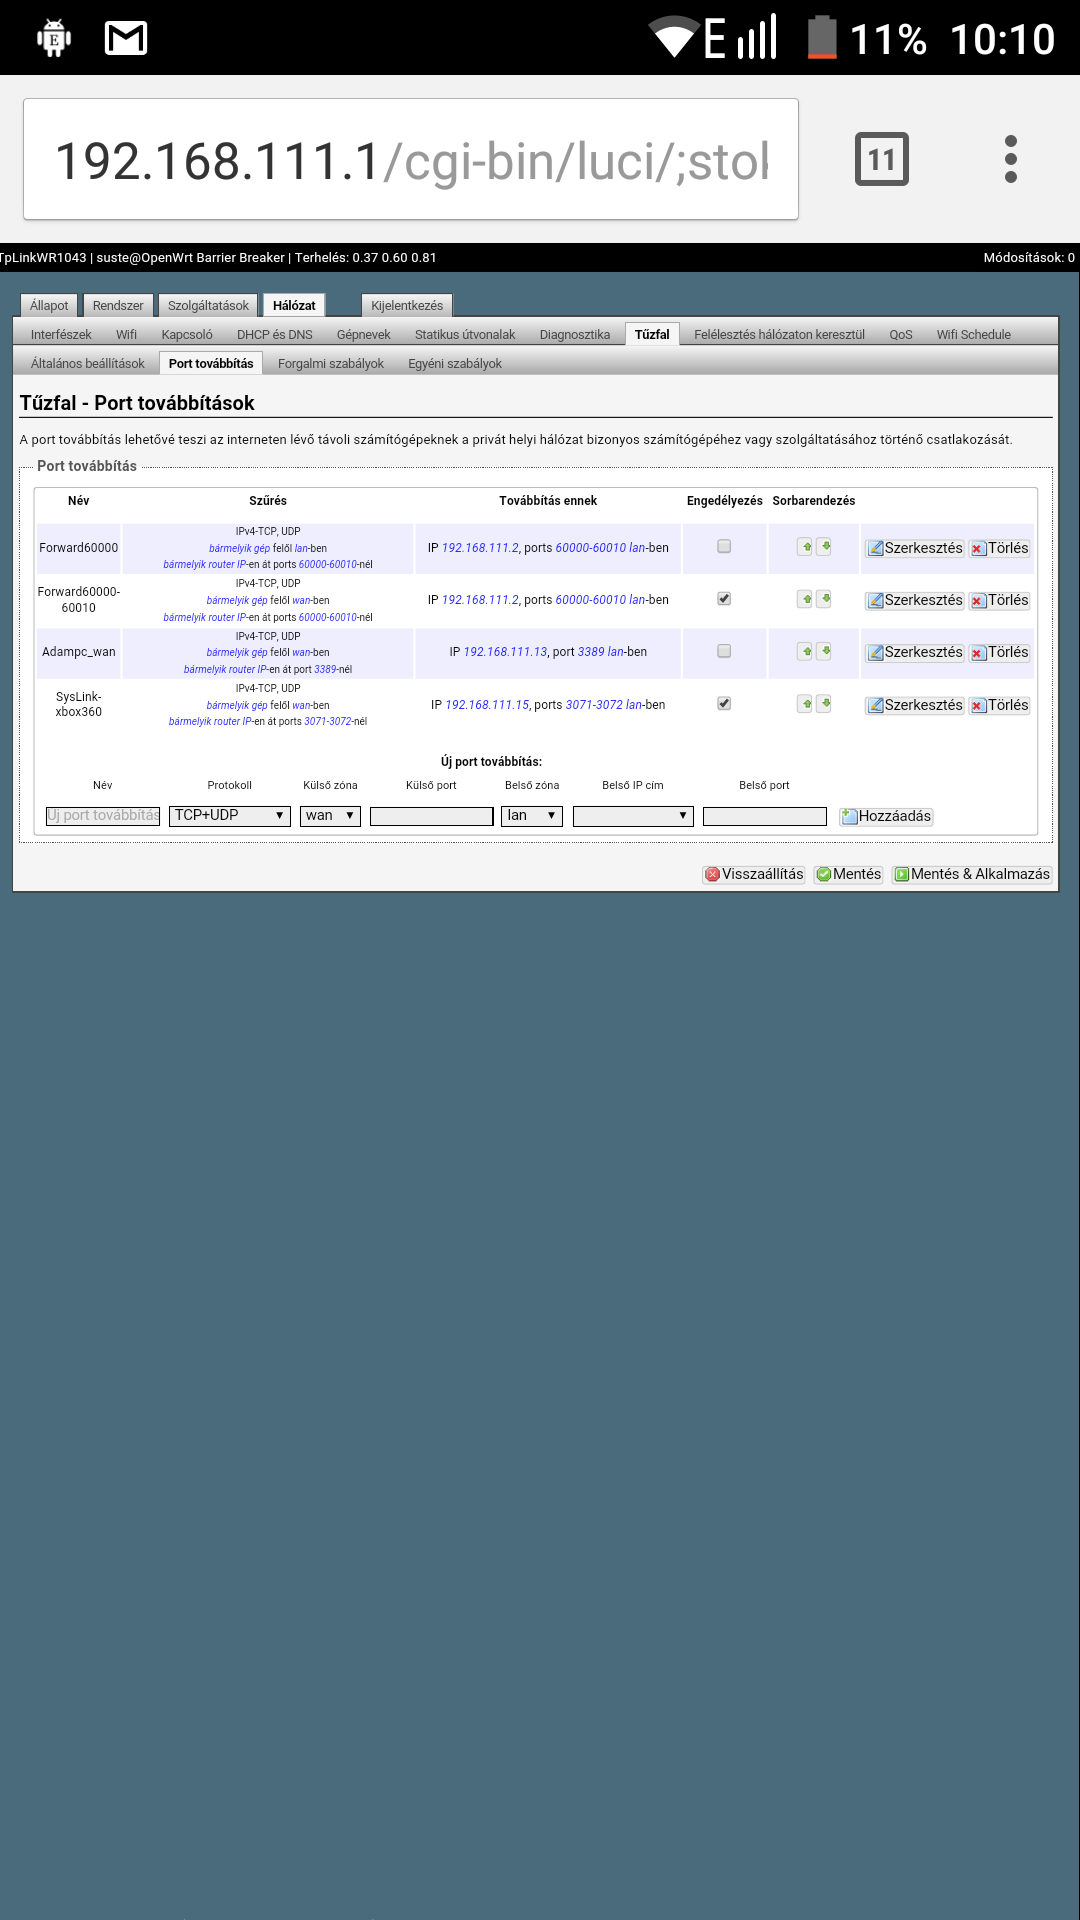
Task: Tap the Android debug notification icon
Action: point(54,38)
